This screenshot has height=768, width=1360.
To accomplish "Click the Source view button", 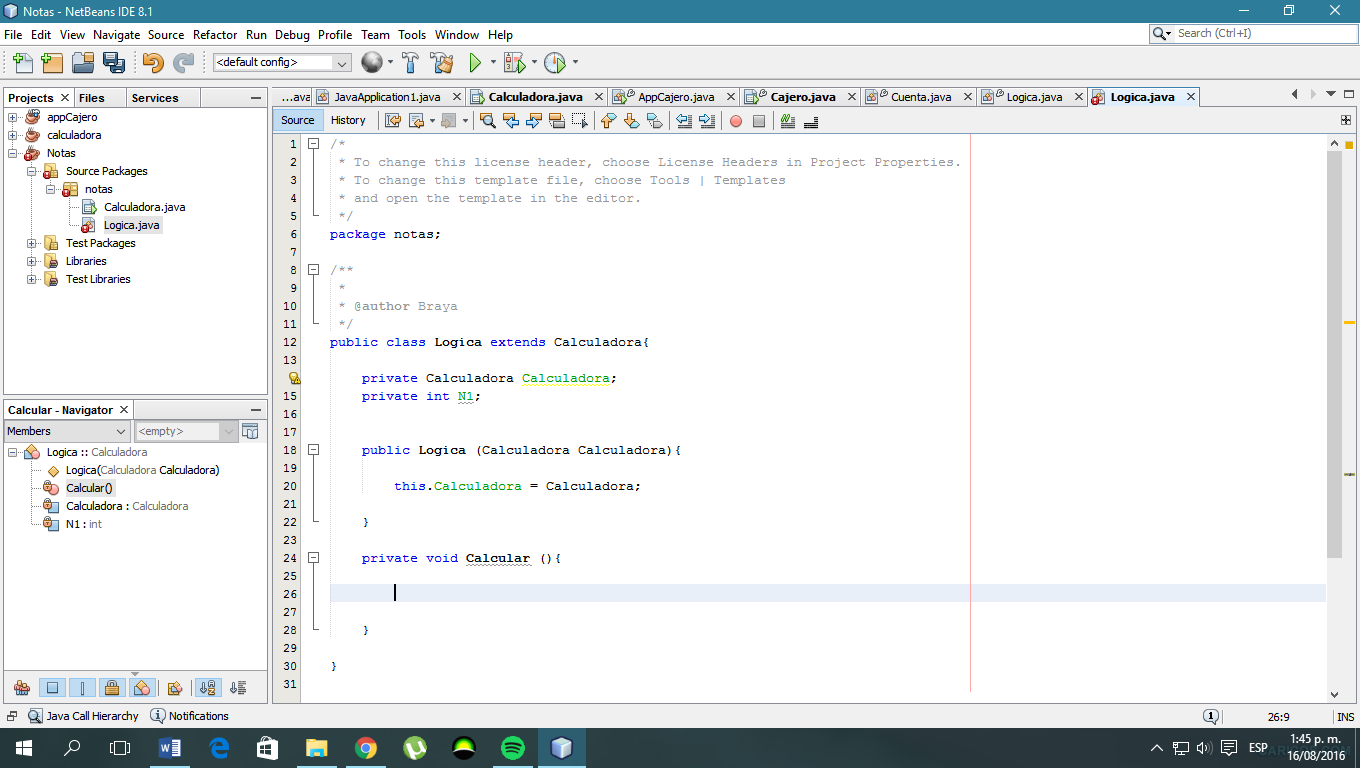I will click(x=298, y=120).
